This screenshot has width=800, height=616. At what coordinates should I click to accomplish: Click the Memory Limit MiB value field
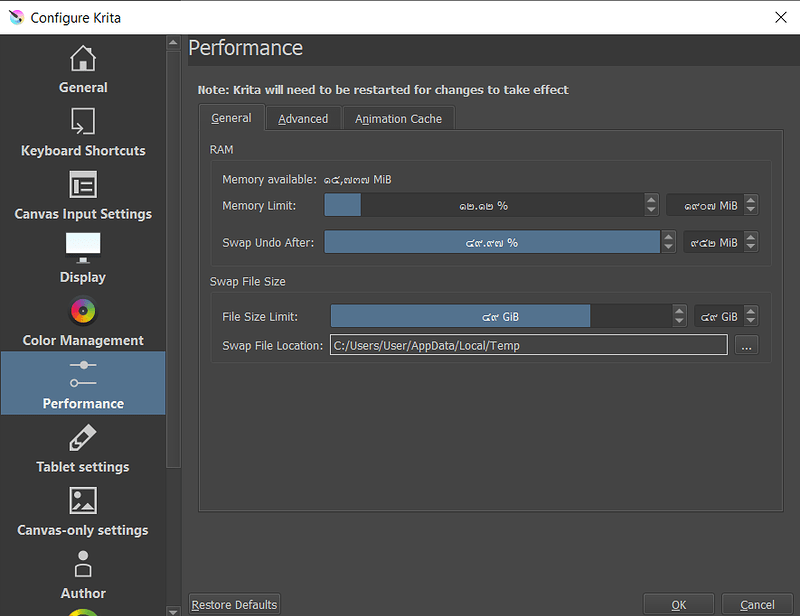tap(705, 205)
